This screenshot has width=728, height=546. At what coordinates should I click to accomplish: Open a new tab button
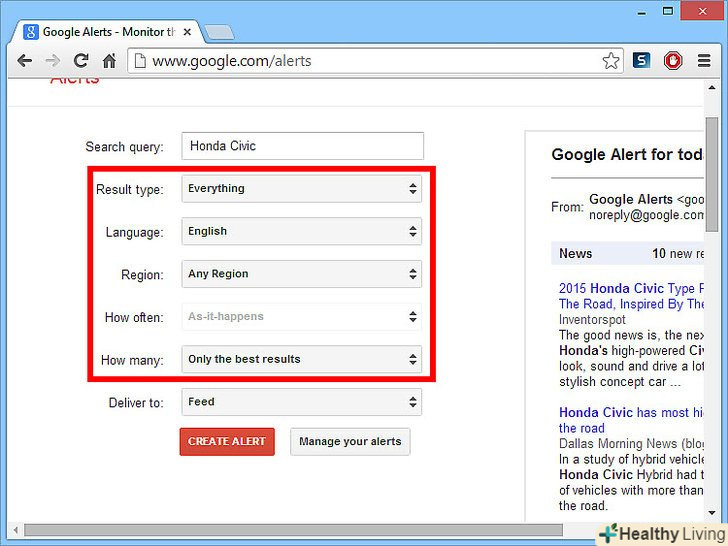tap(219, 32)
